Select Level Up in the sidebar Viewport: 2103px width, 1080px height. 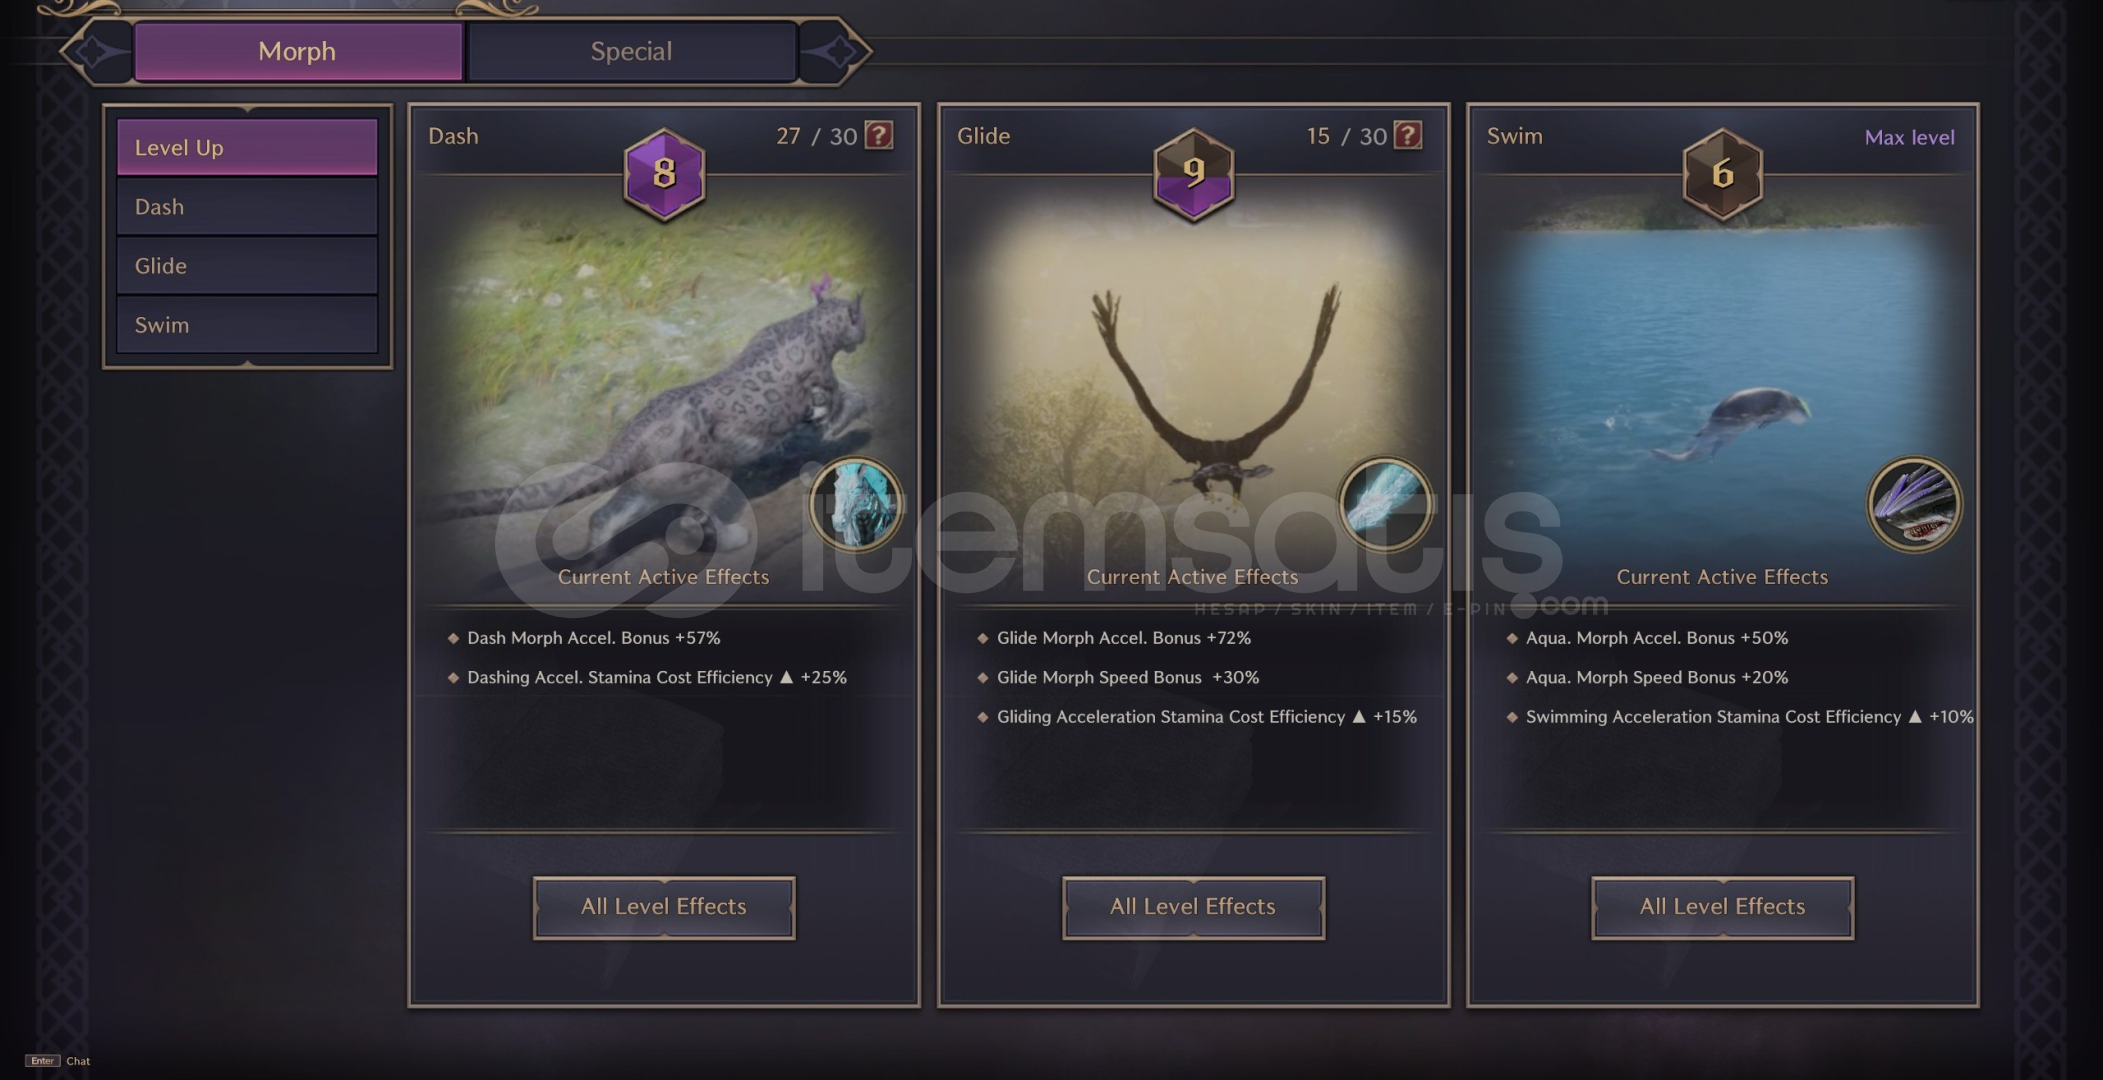click(x=247, y=148)
